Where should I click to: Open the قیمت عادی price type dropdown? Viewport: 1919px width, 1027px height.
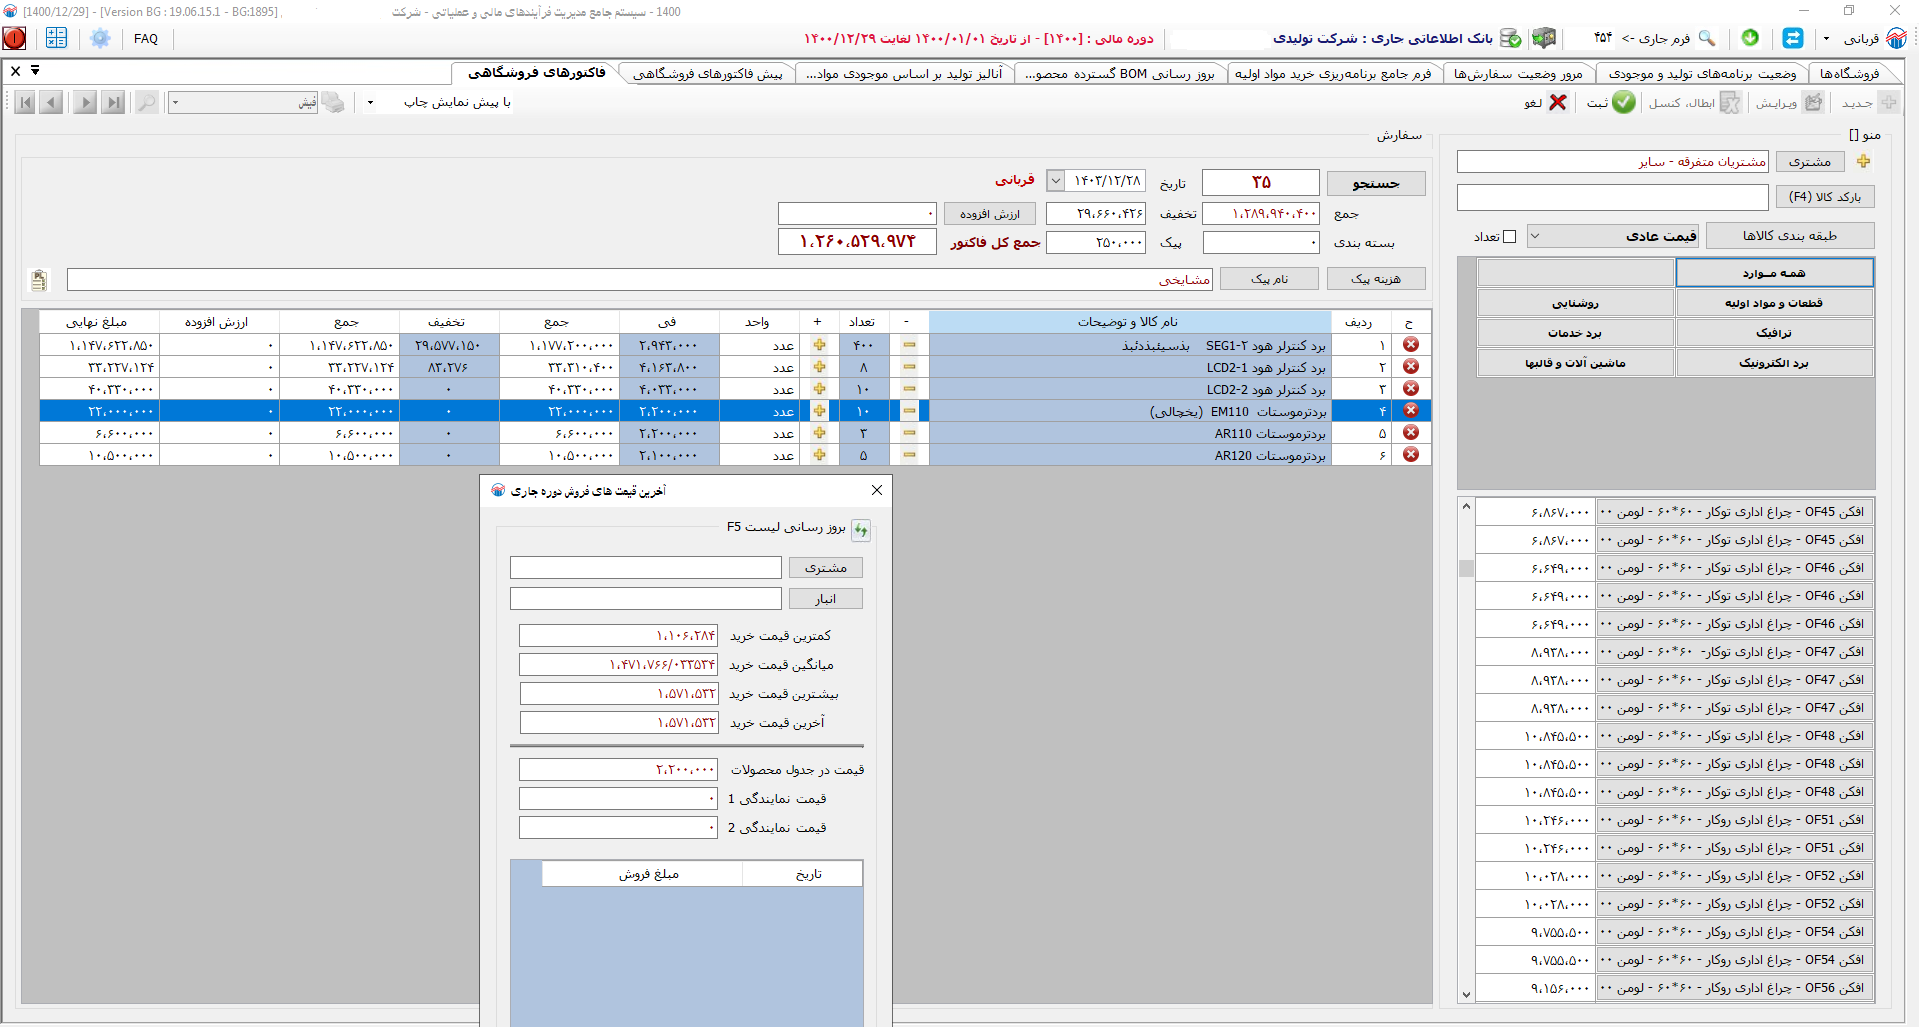tap(1614, 236)
